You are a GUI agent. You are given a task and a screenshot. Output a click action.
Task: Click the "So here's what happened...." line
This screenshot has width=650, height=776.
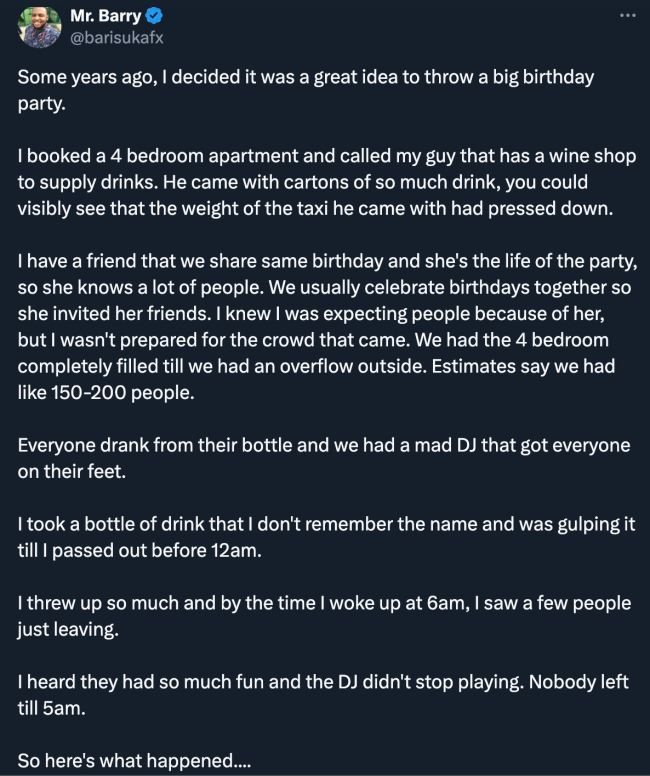point(134,760)
